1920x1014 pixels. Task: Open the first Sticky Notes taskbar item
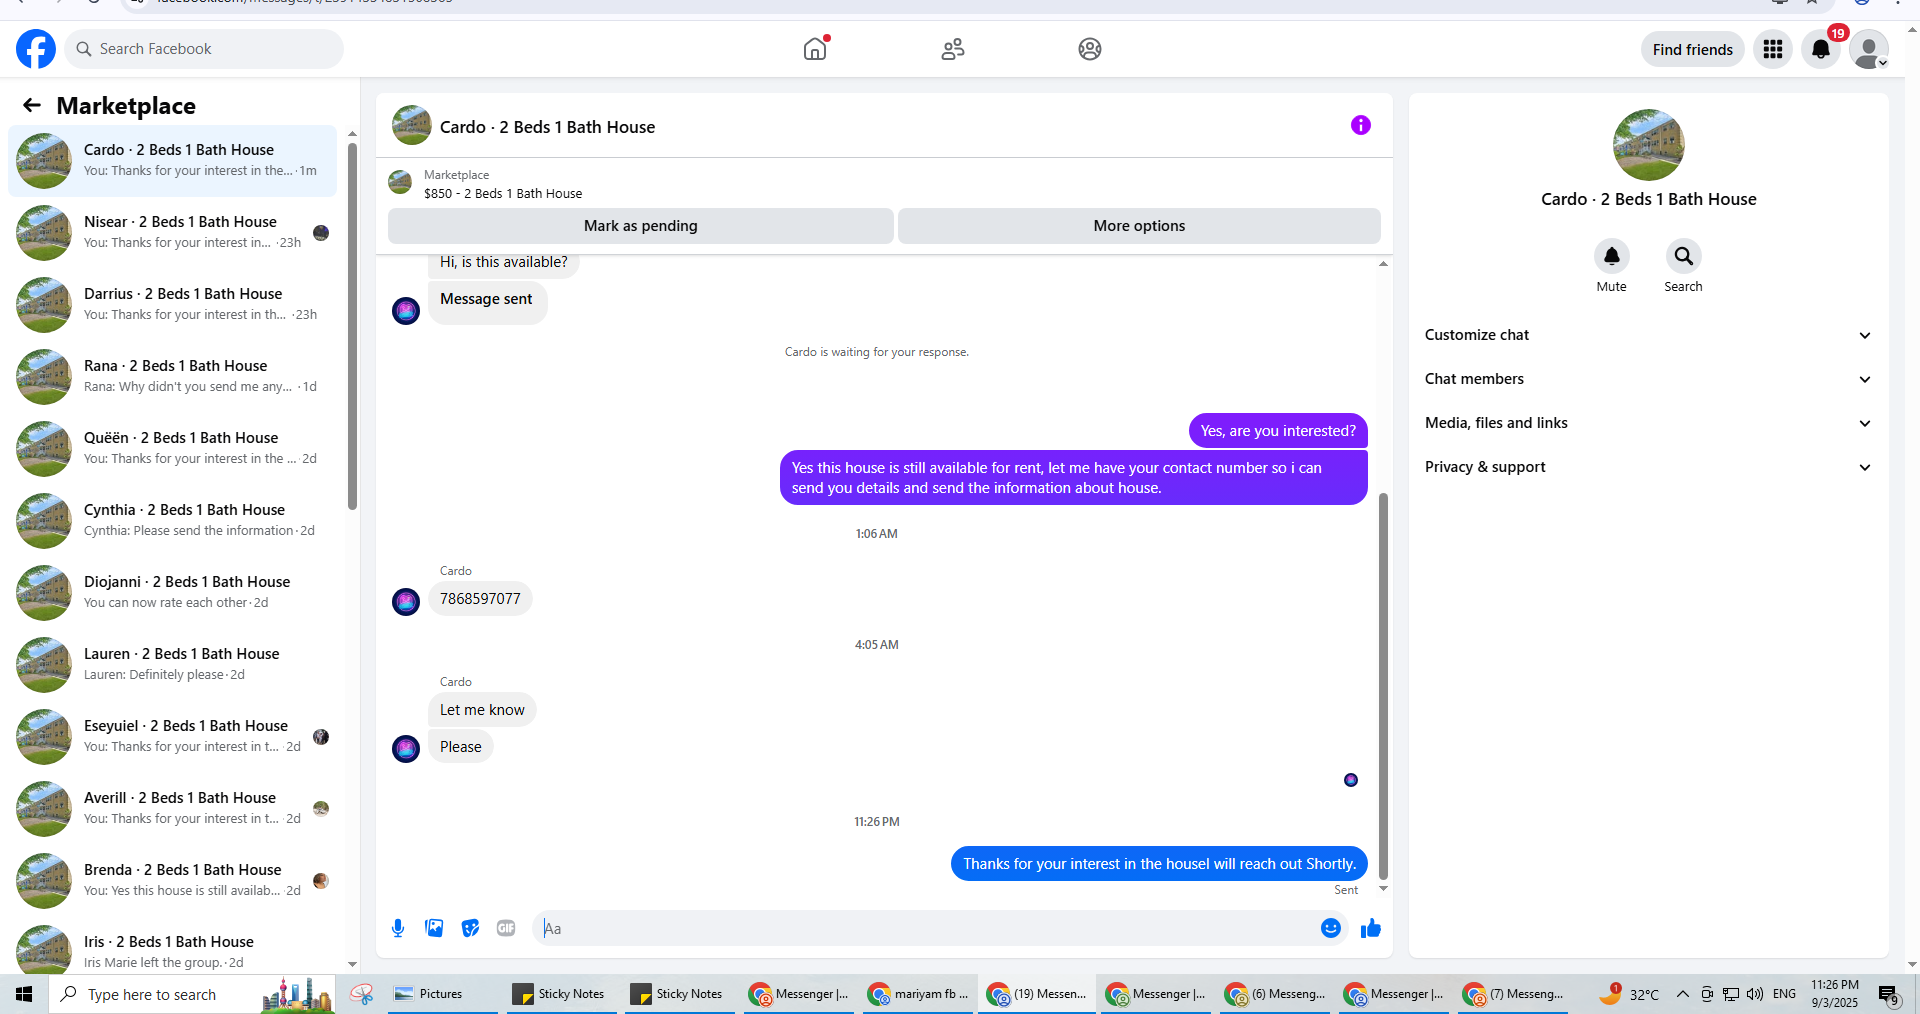561,994
